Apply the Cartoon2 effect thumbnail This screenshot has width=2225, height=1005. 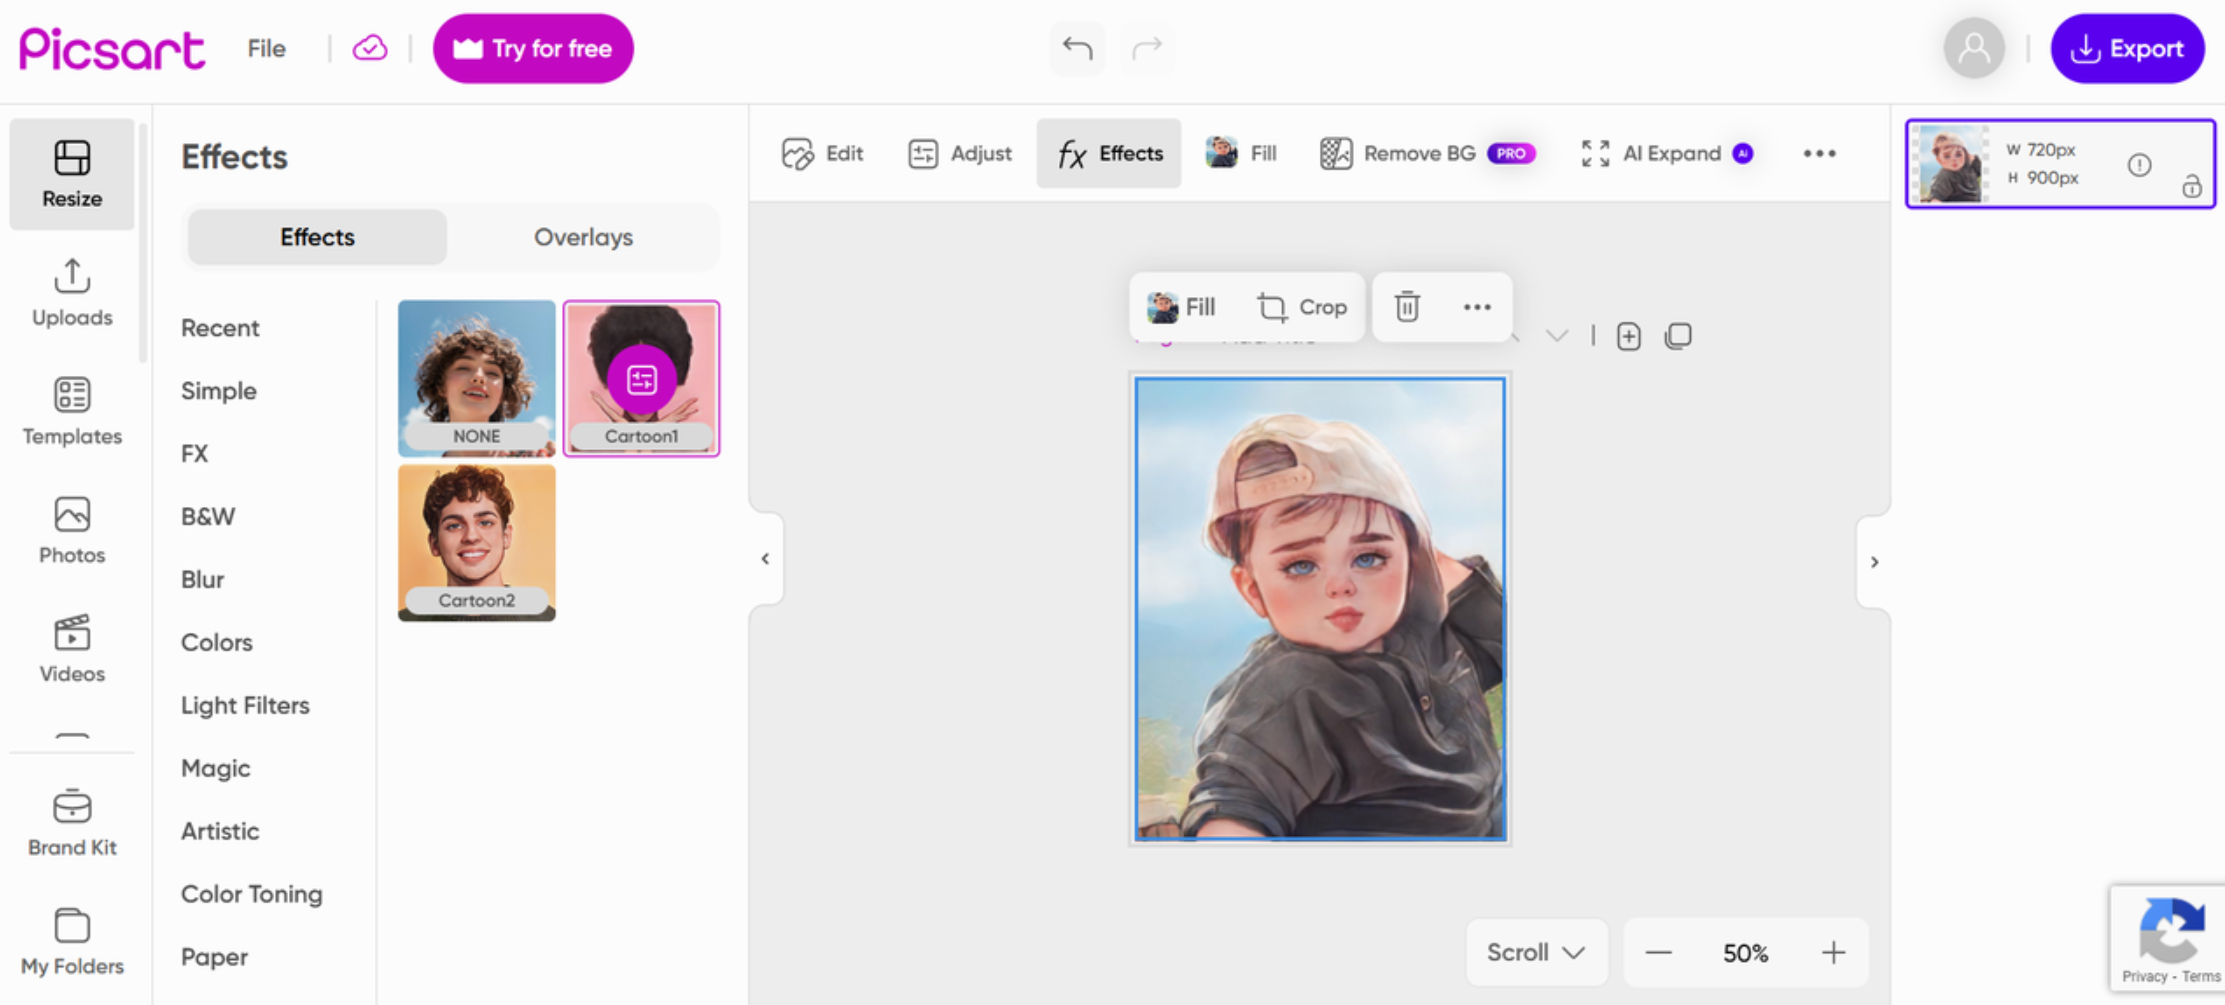(x=476, y=543)
